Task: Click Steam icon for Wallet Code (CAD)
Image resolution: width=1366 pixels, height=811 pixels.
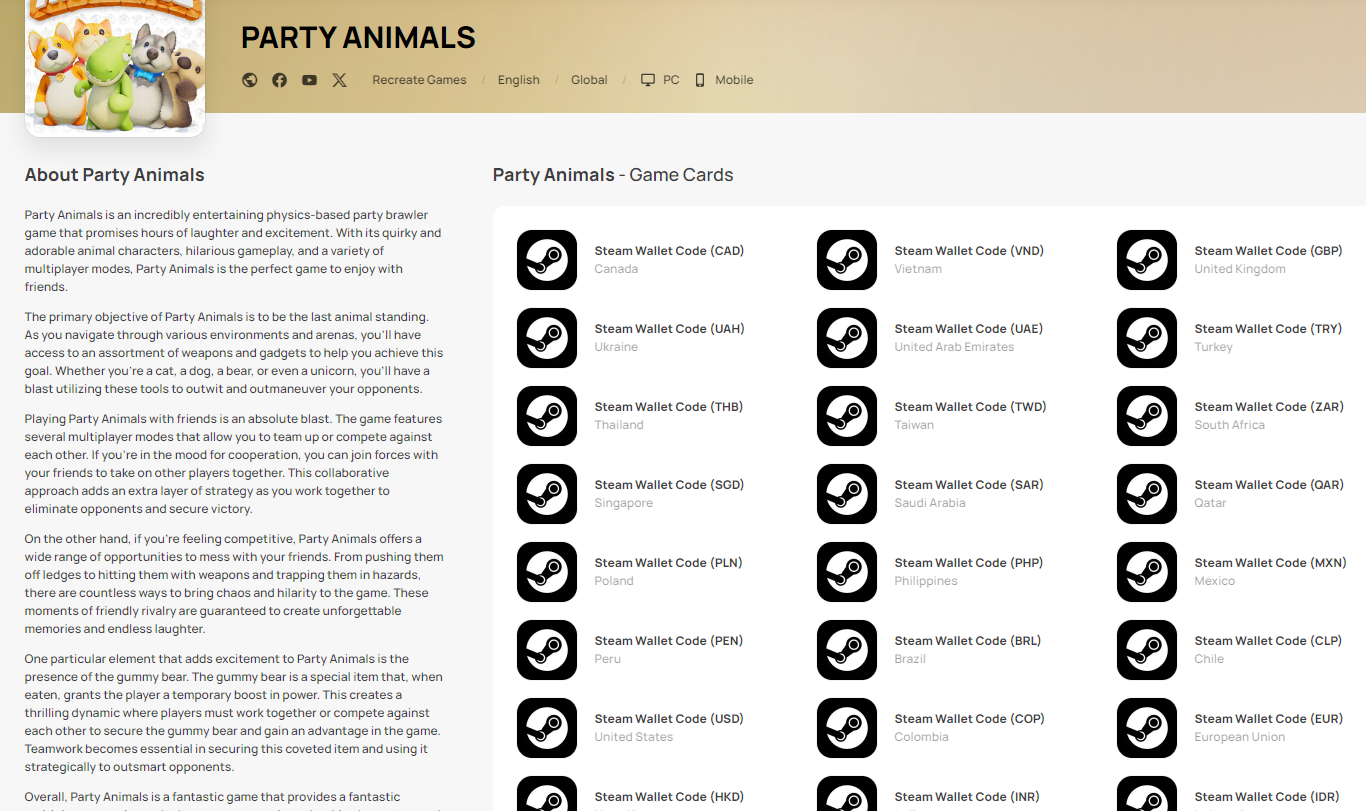Action: click(547, 260)
